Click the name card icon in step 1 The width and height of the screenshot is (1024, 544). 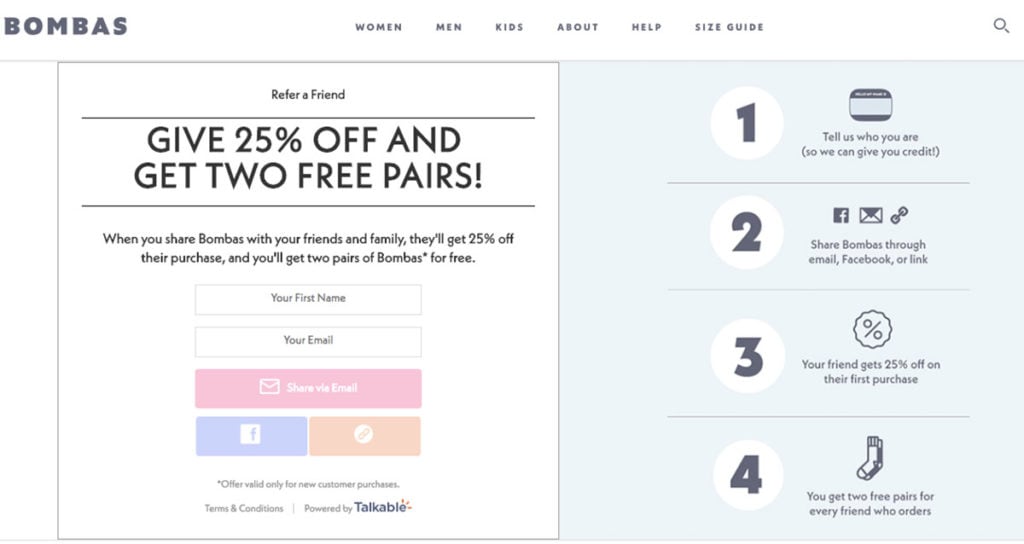[x=870, y=105]
